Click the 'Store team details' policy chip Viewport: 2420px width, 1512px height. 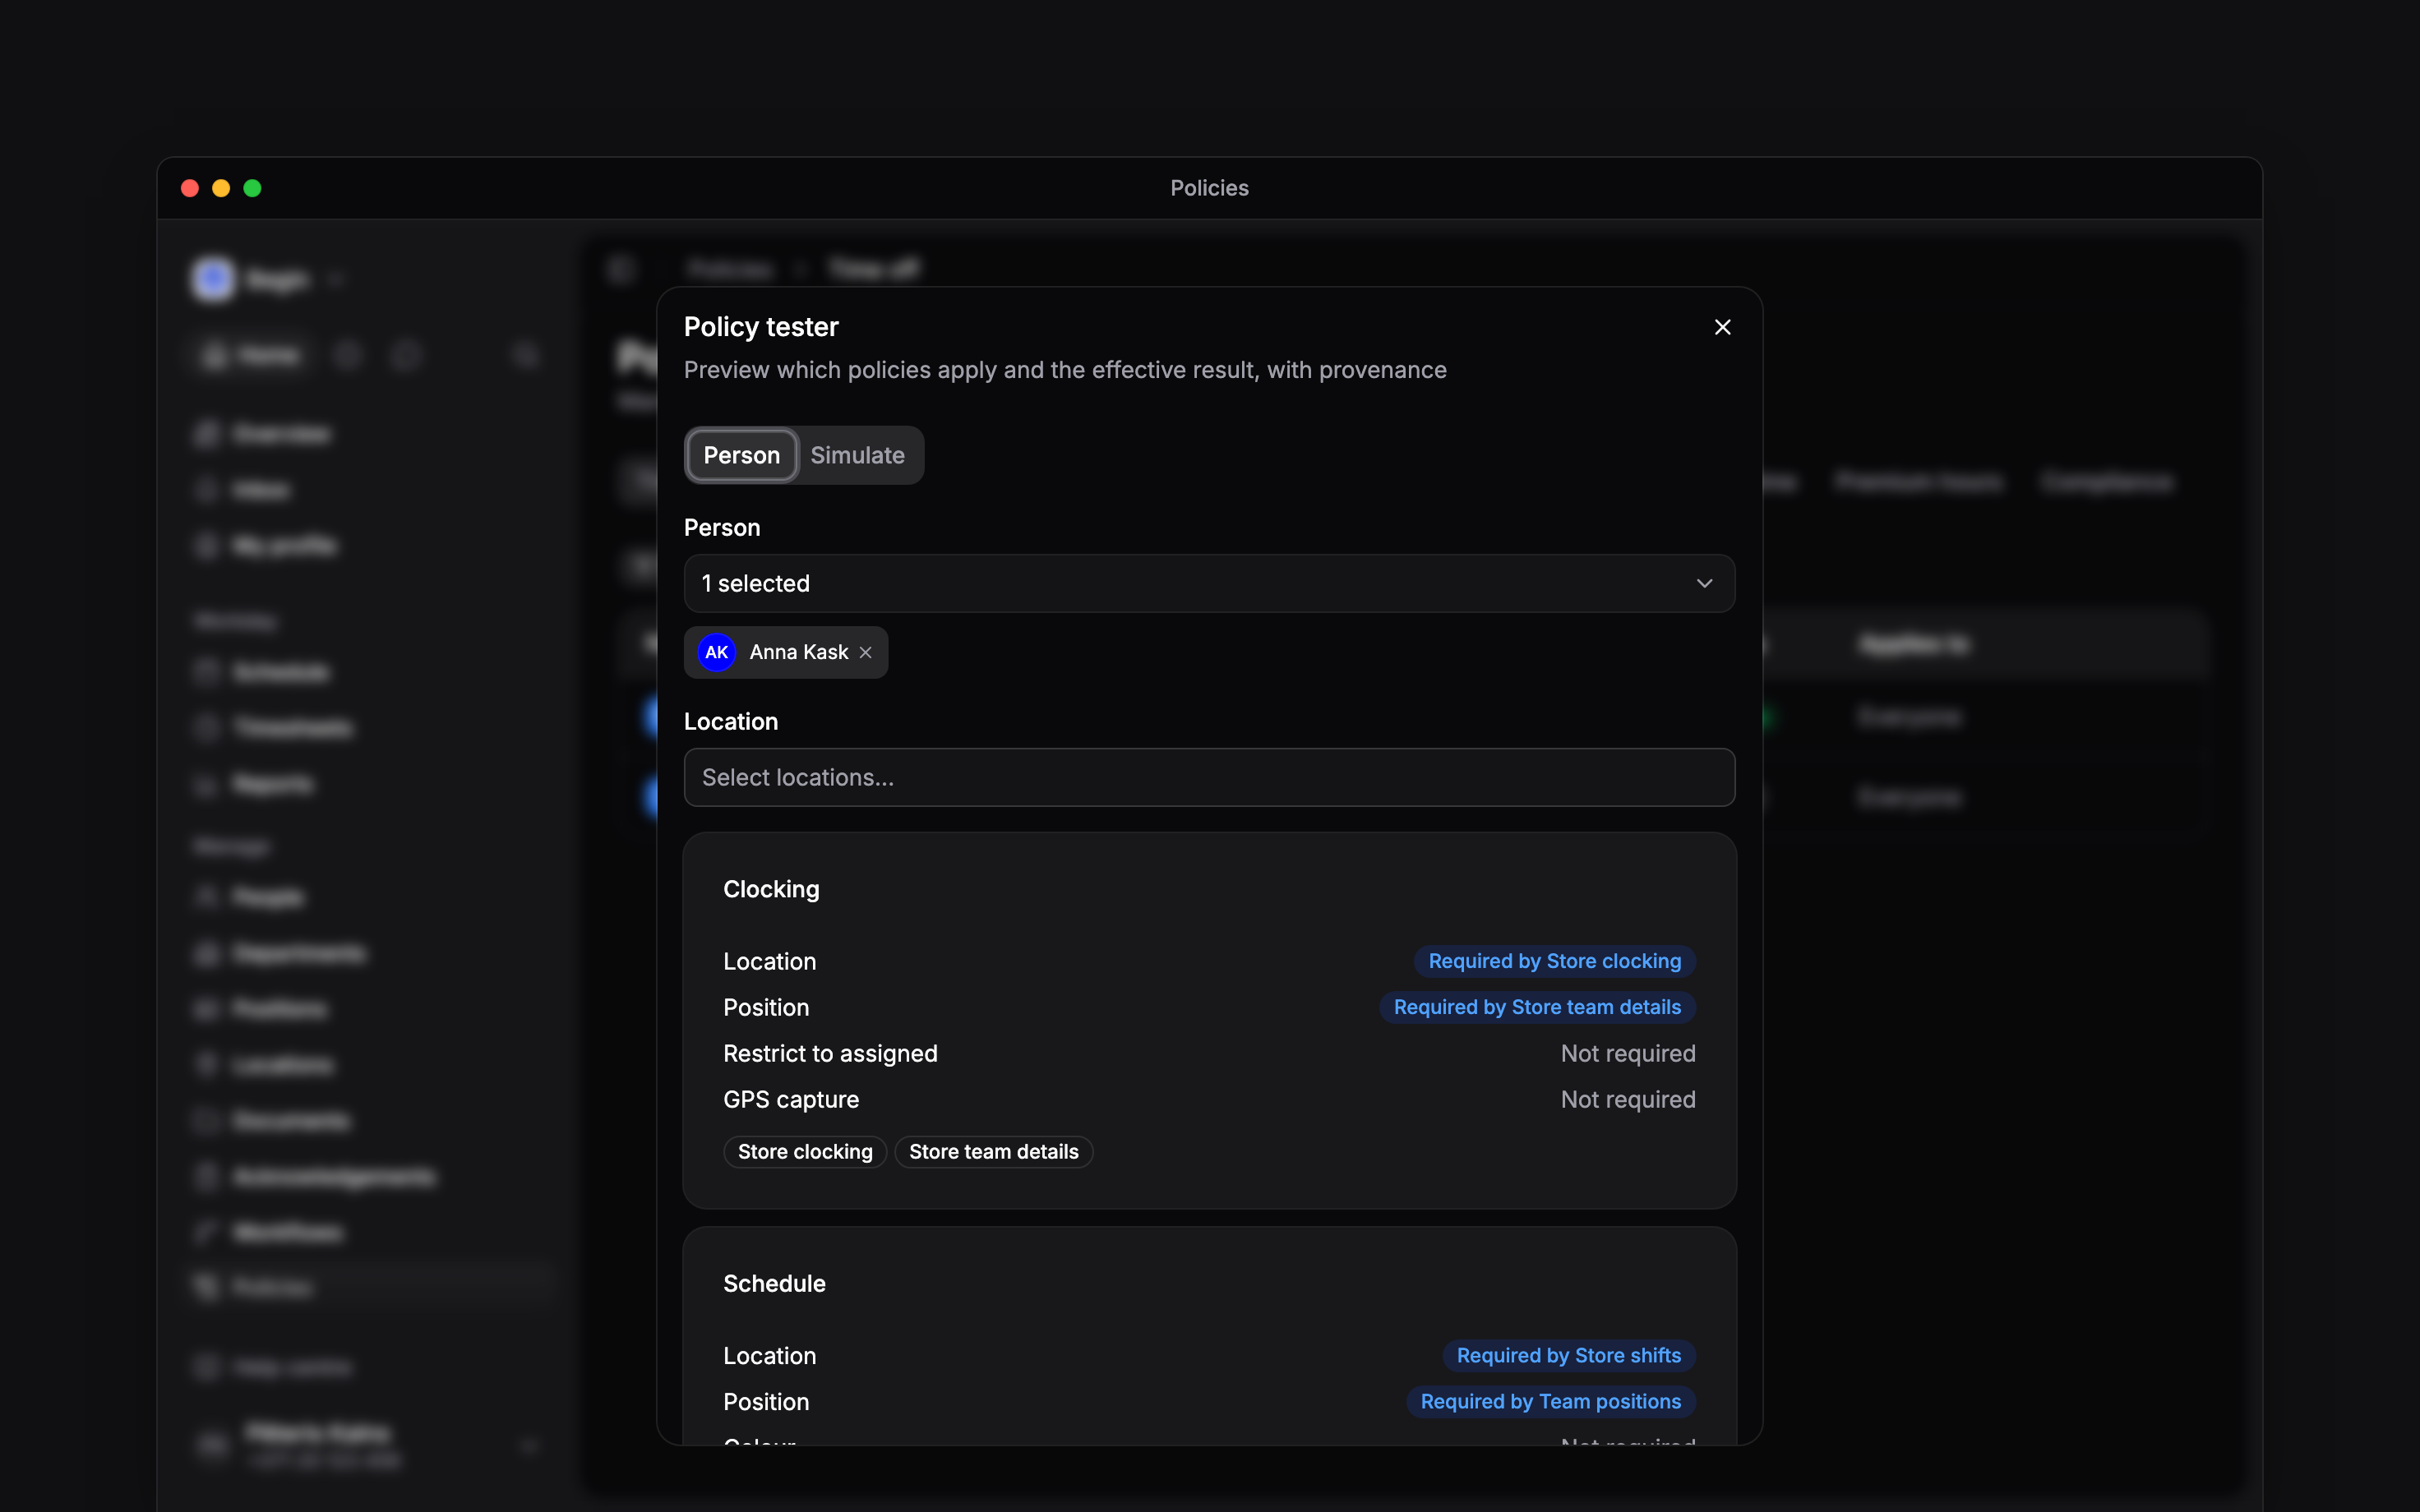click(x=993, y=1152)
